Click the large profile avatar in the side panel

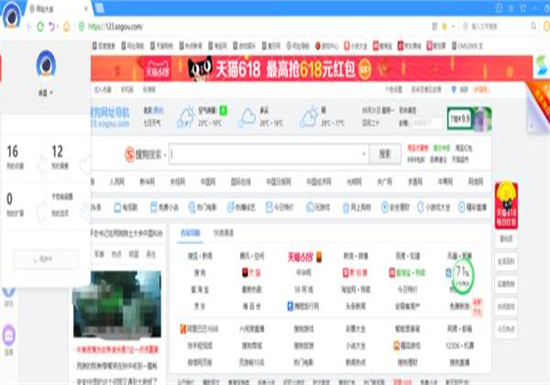46,64
